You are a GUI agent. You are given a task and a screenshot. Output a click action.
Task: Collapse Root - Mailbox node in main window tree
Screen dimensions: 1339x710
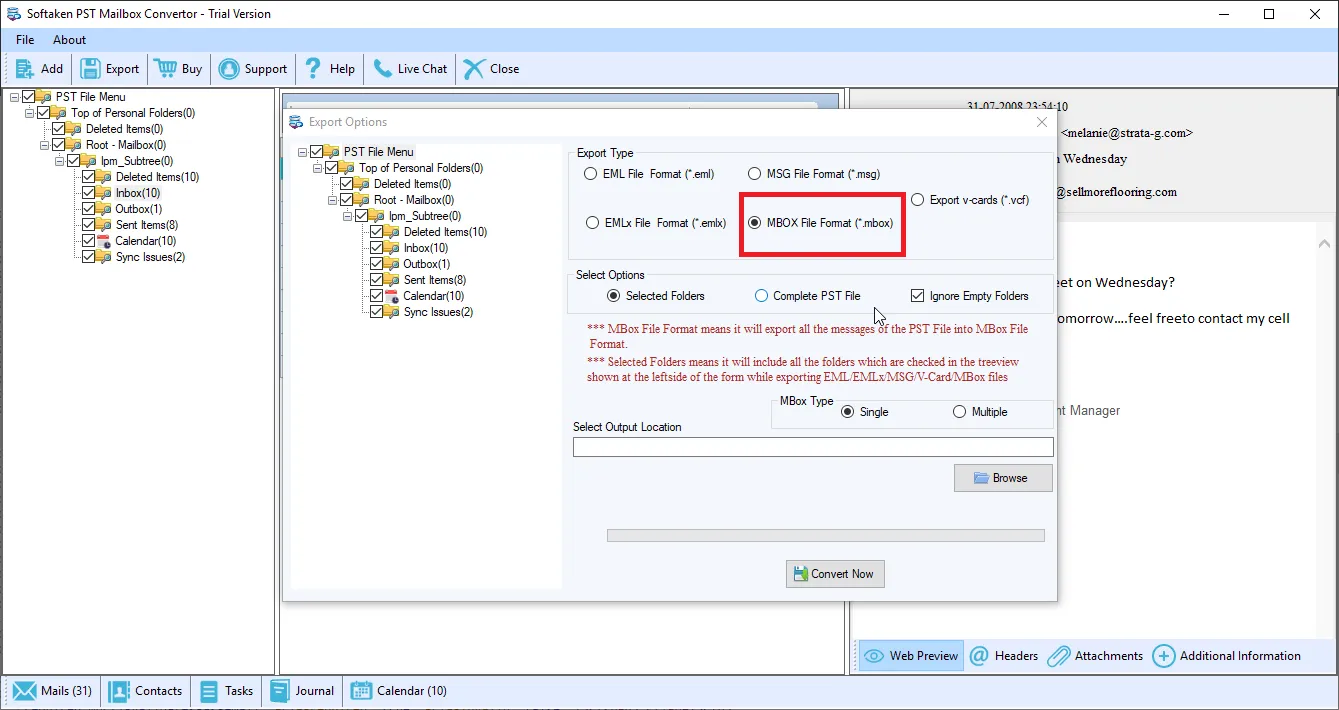click(x=44, y=145)
